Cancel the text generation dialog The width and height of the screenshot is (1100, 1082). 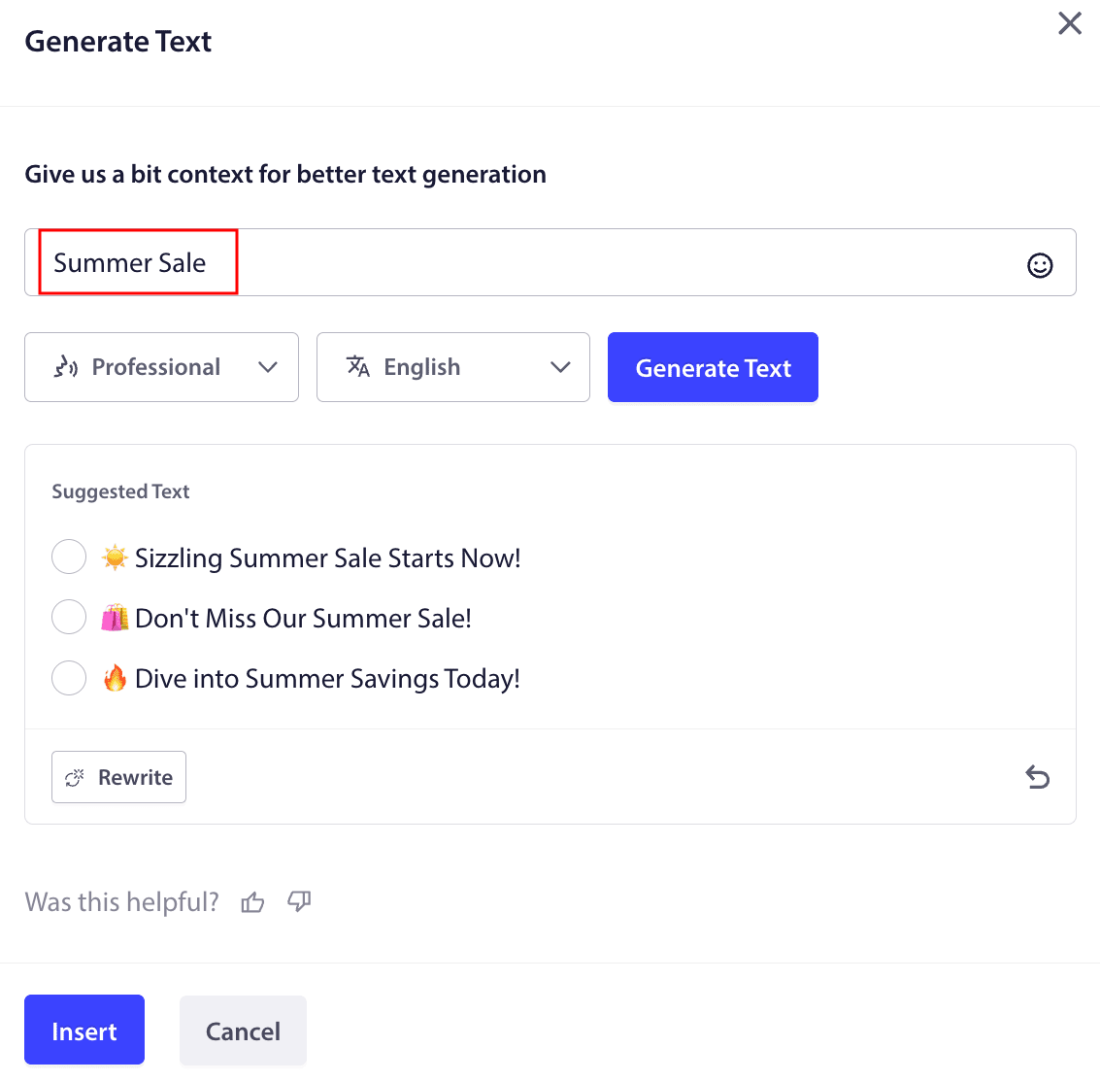click(x=243, y=1030)
